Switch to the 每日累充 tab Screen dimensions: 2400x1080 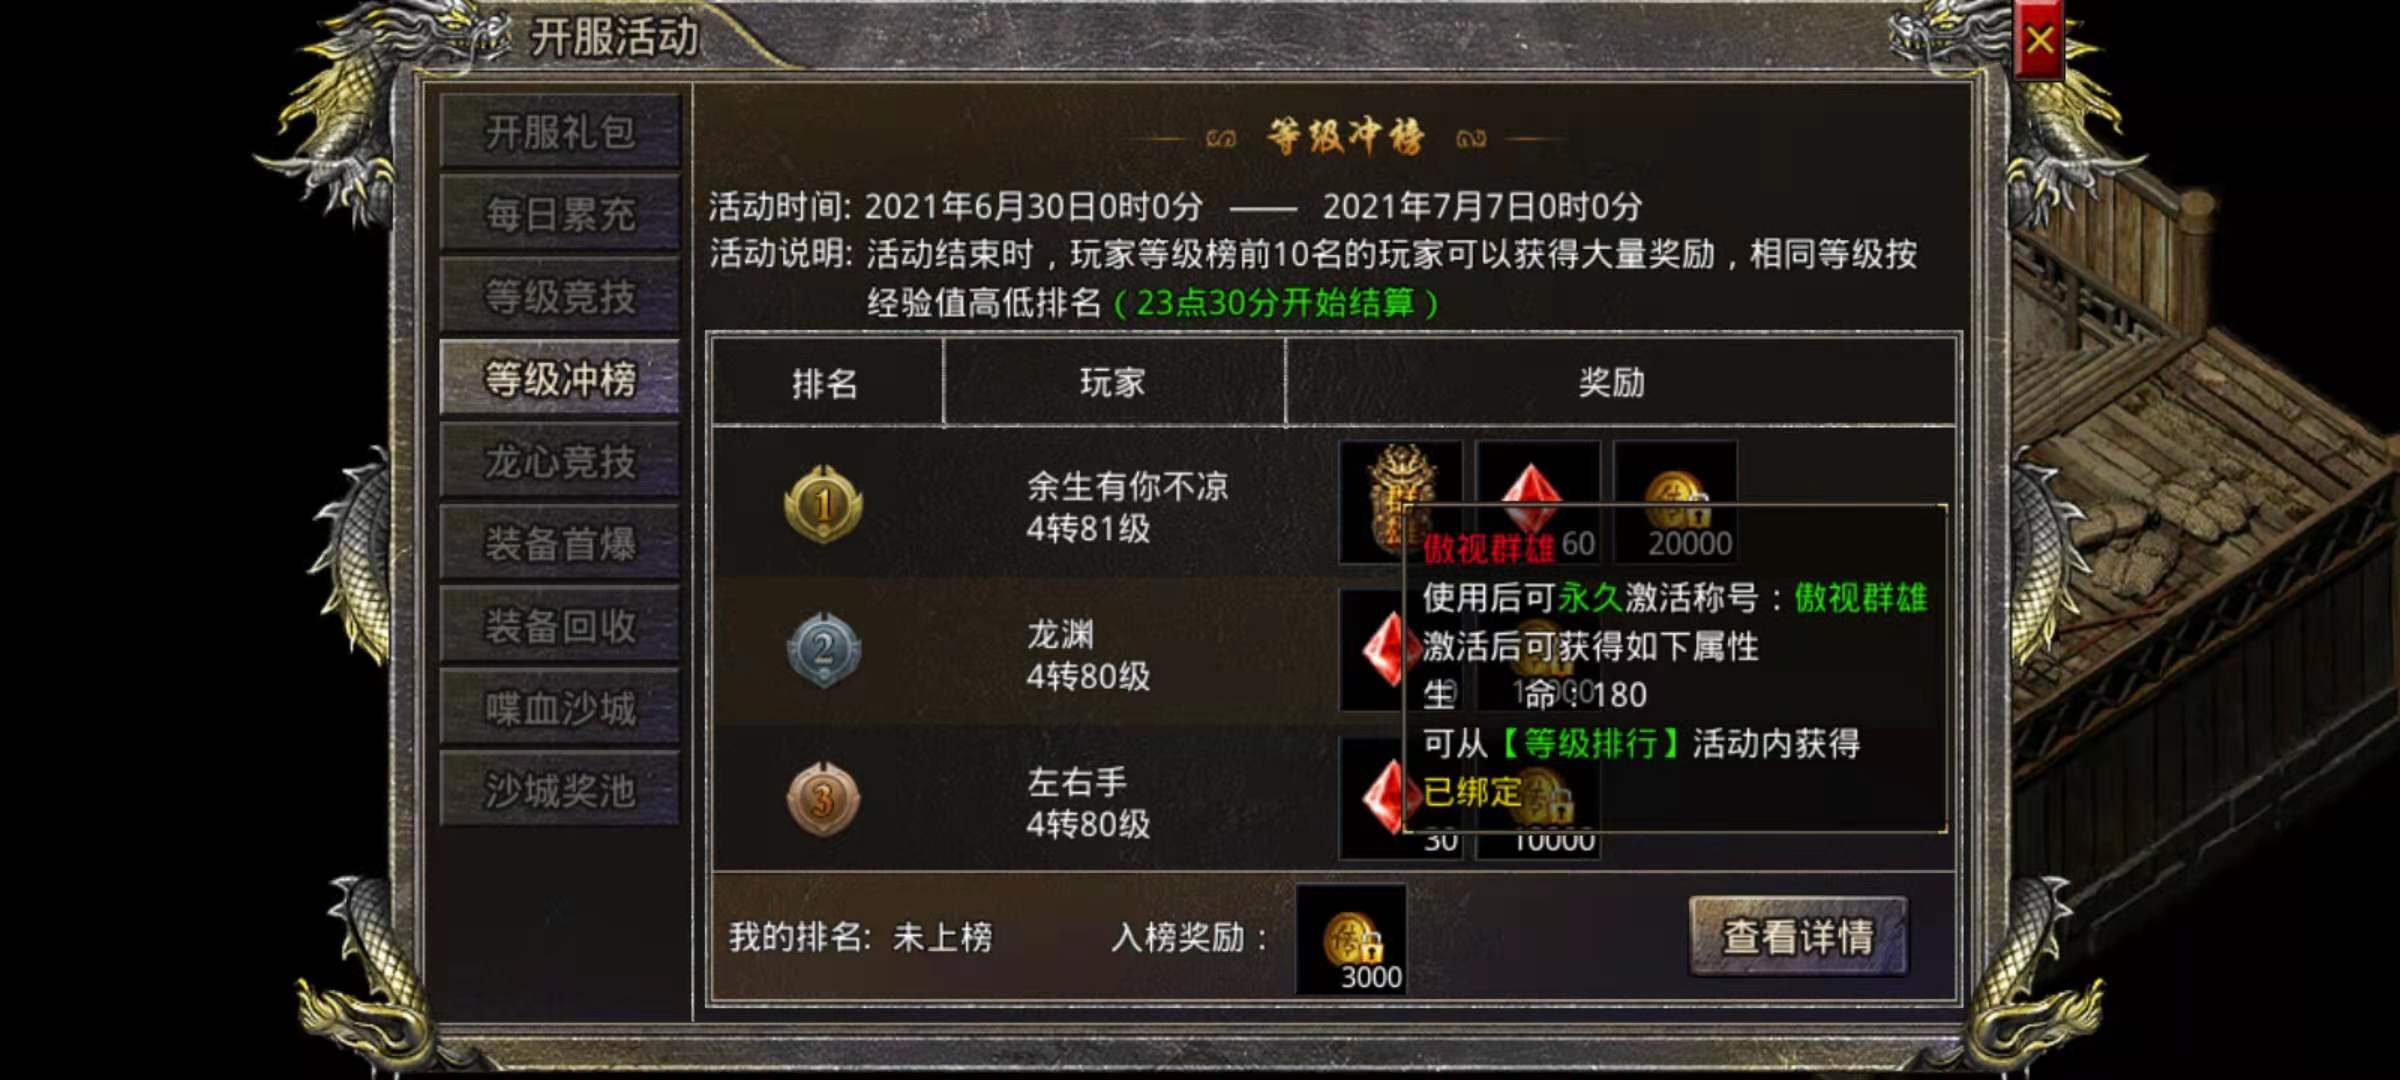click(560, 214)
